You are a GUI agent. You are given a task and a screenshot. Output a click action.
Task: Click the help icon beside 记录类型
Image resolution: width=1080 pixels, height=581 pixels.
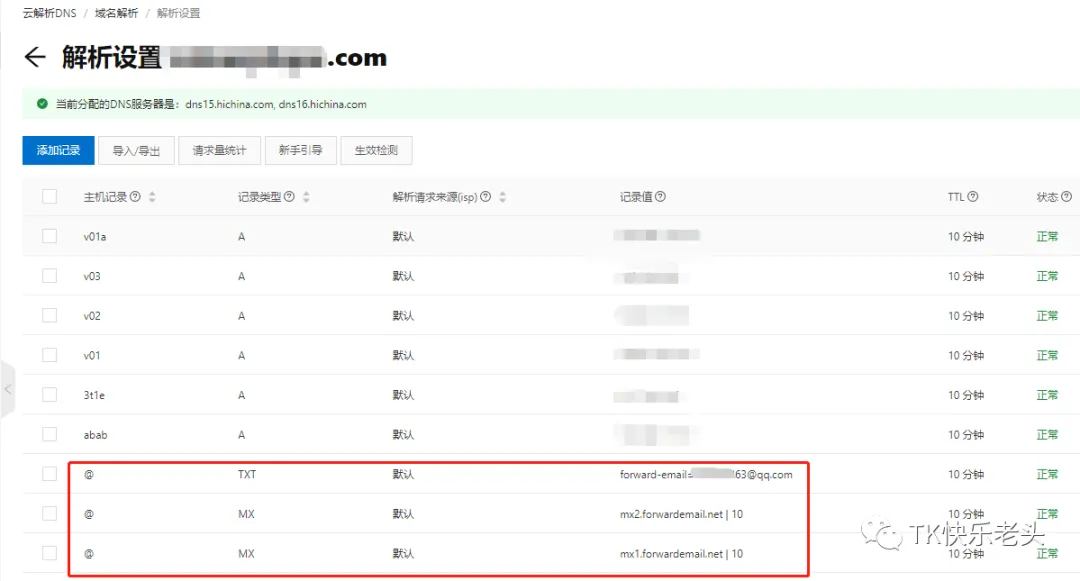click(x=289, y=197)
